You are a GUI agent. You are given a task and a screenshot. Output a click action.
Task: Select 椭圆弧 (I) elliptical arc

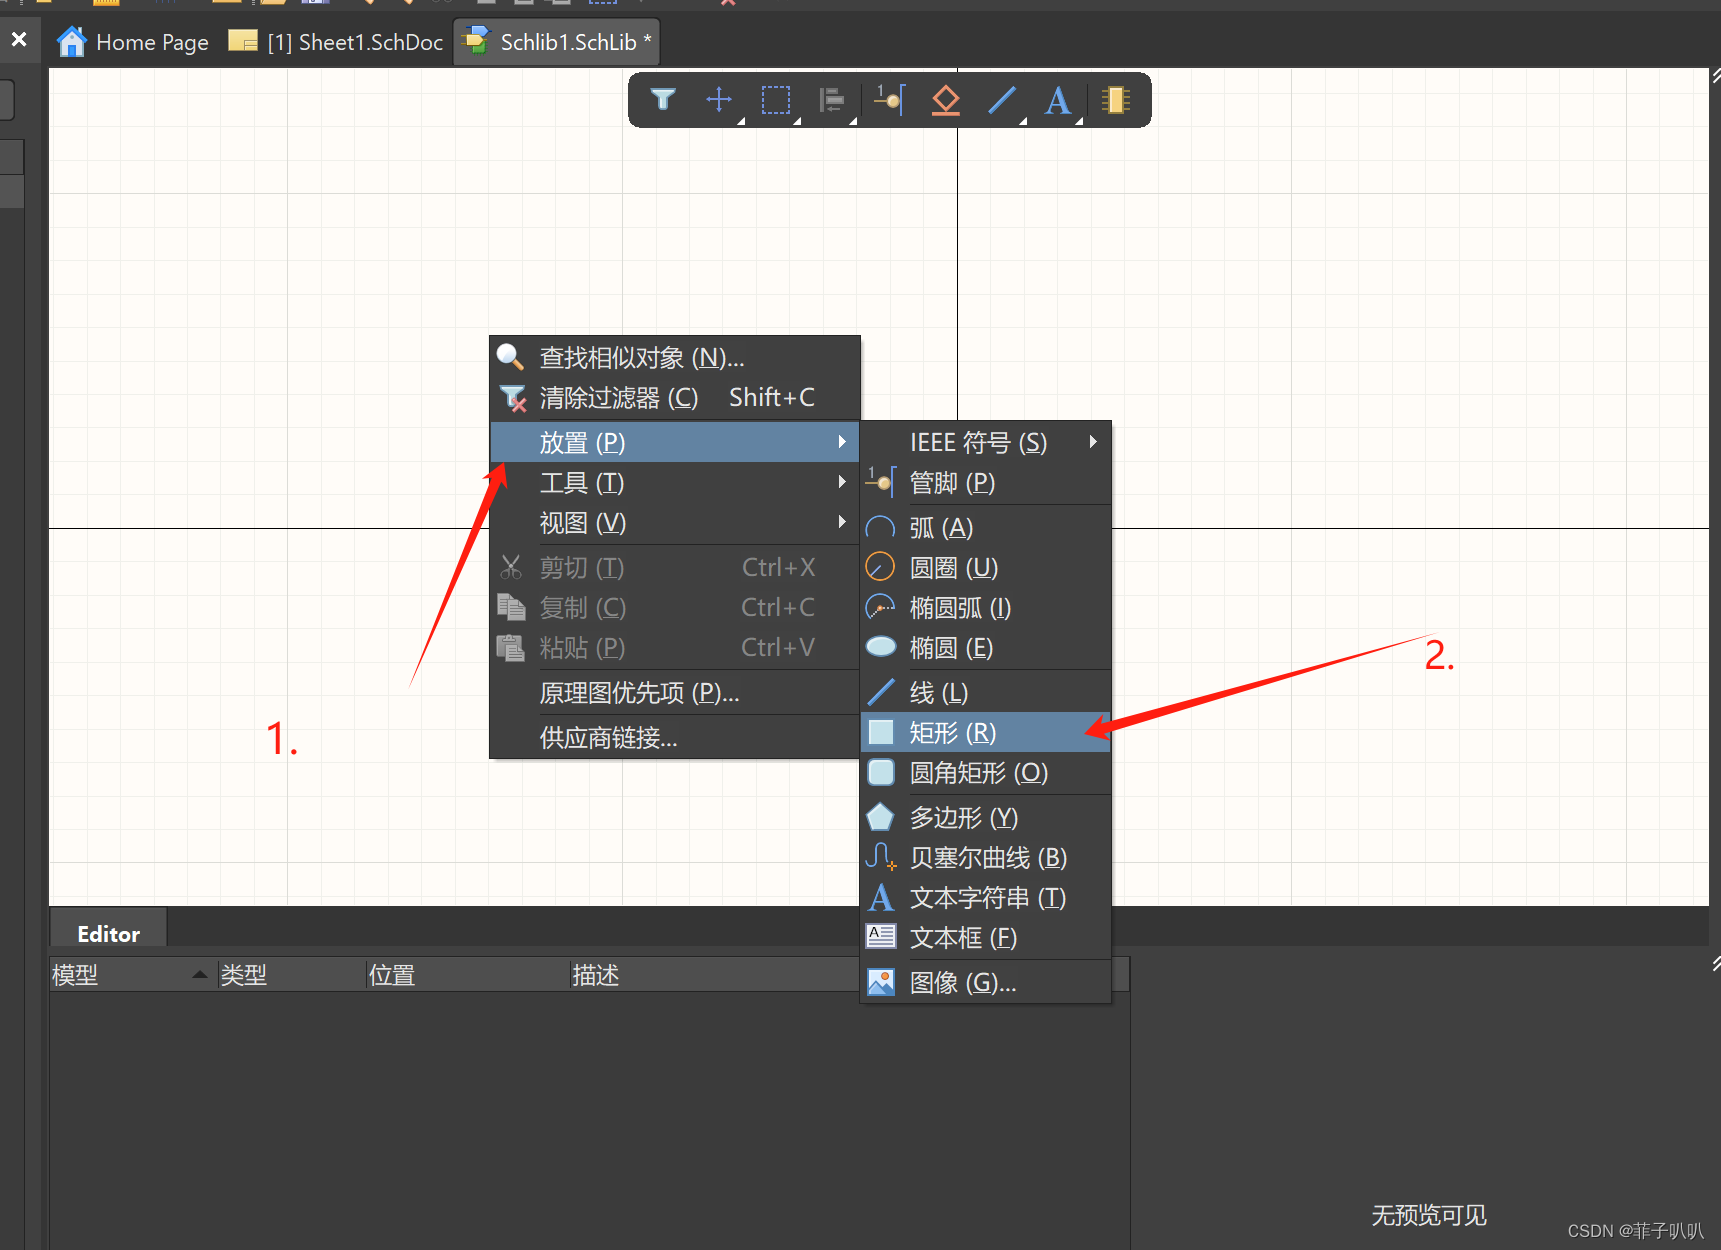(x=986, y=607)
